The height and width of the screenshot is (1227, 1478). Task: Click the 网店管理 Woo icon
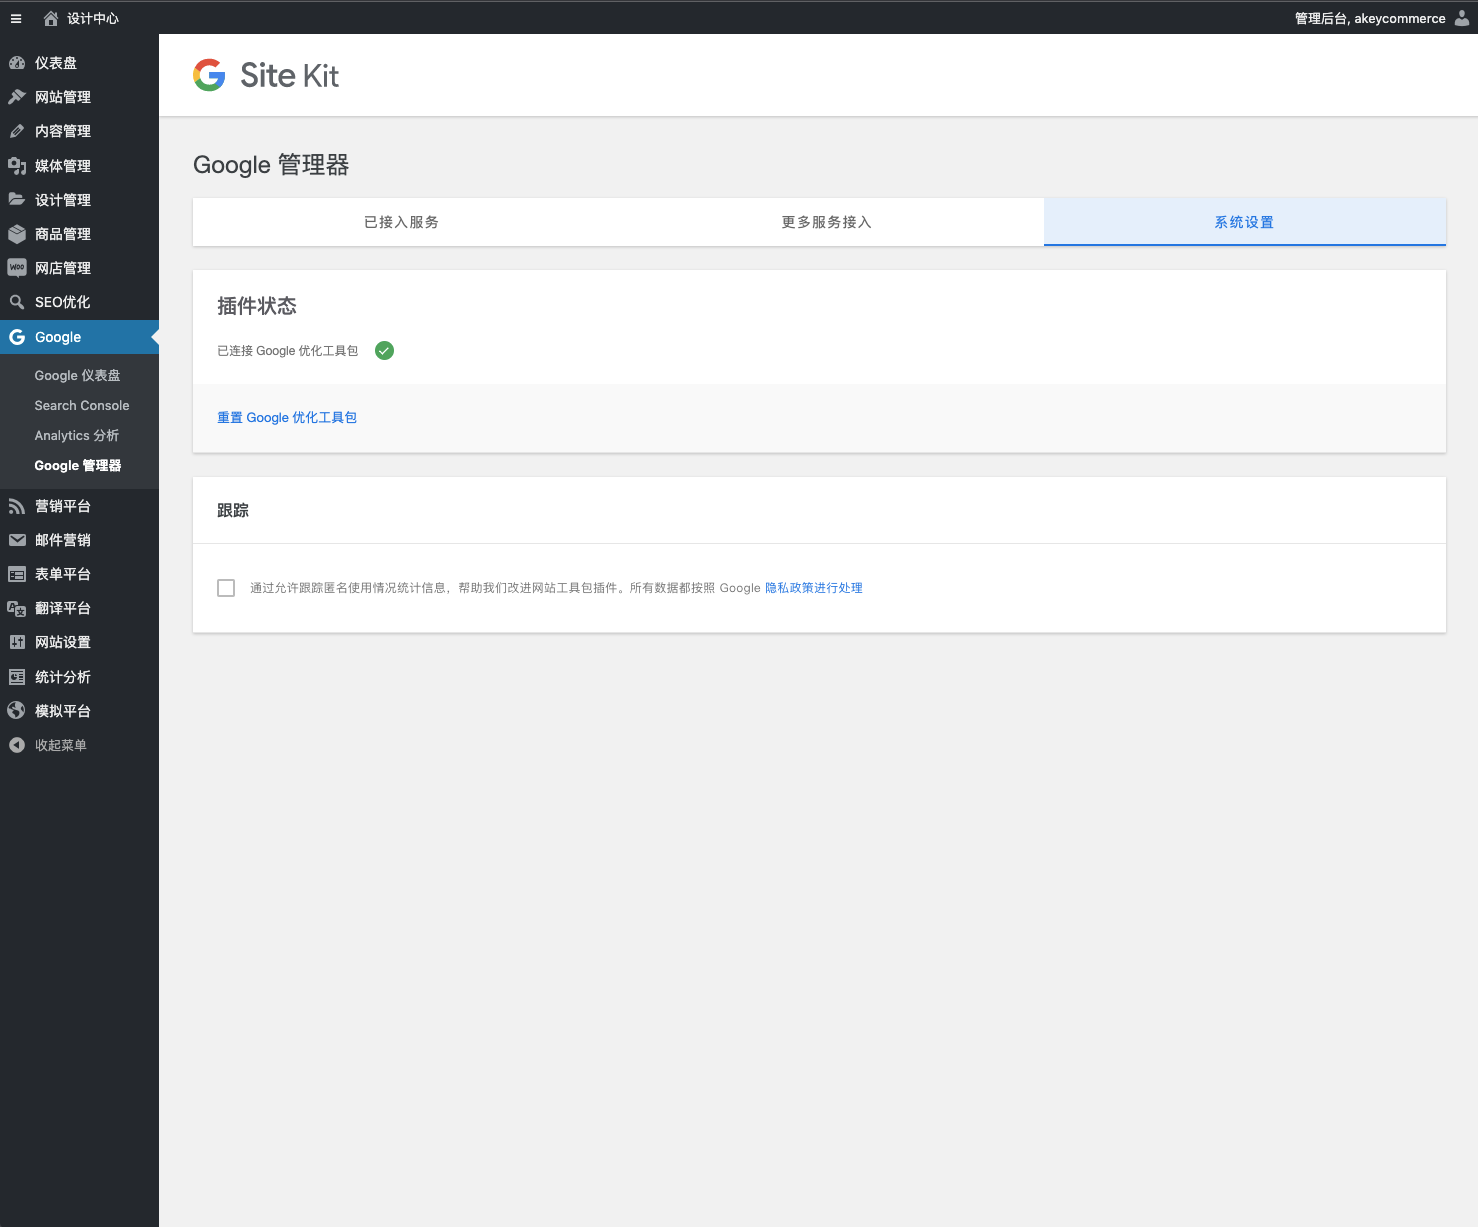[17, 268]
